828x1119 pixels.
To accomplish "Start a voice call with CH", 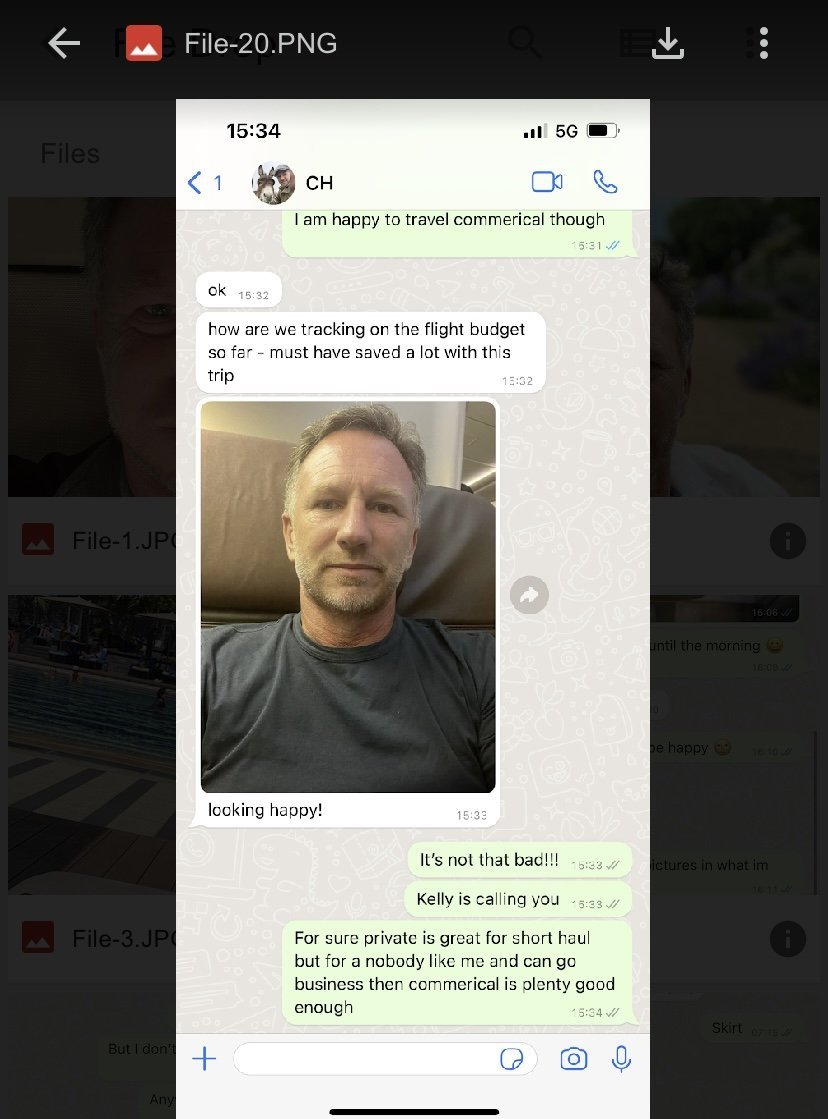I will pyautogui.click(x=605, y=182).
